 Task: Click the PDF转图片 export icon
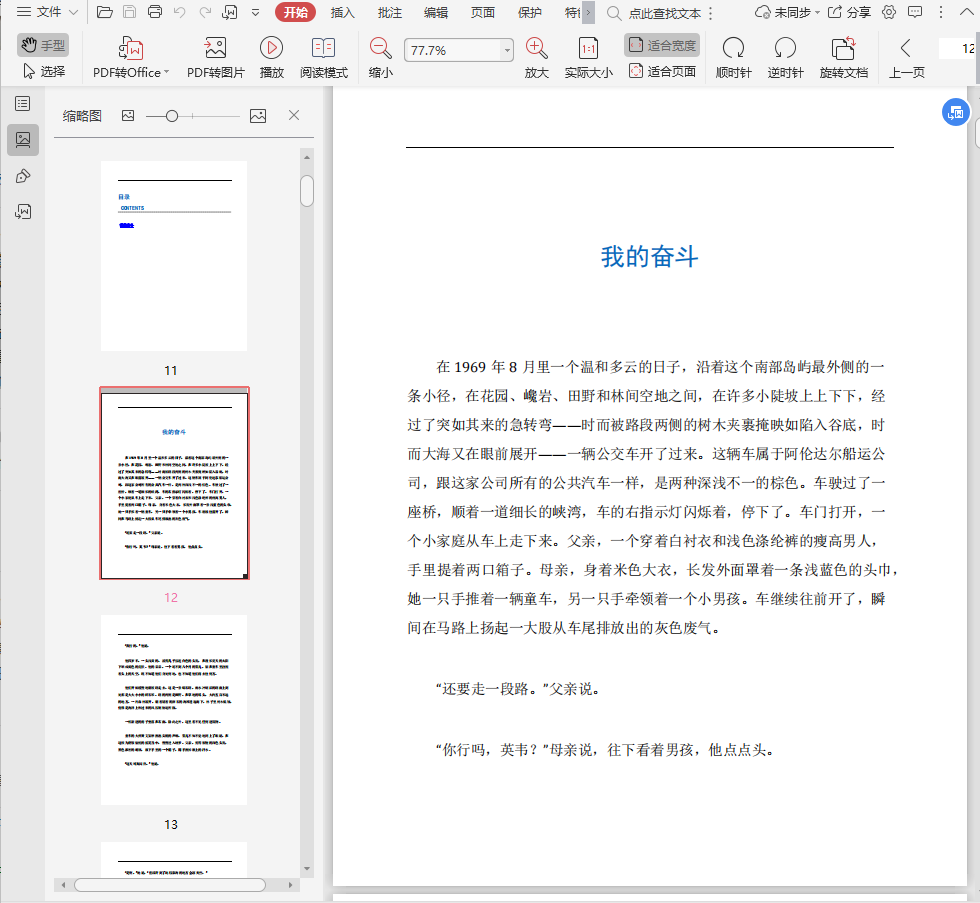[215, 48]
